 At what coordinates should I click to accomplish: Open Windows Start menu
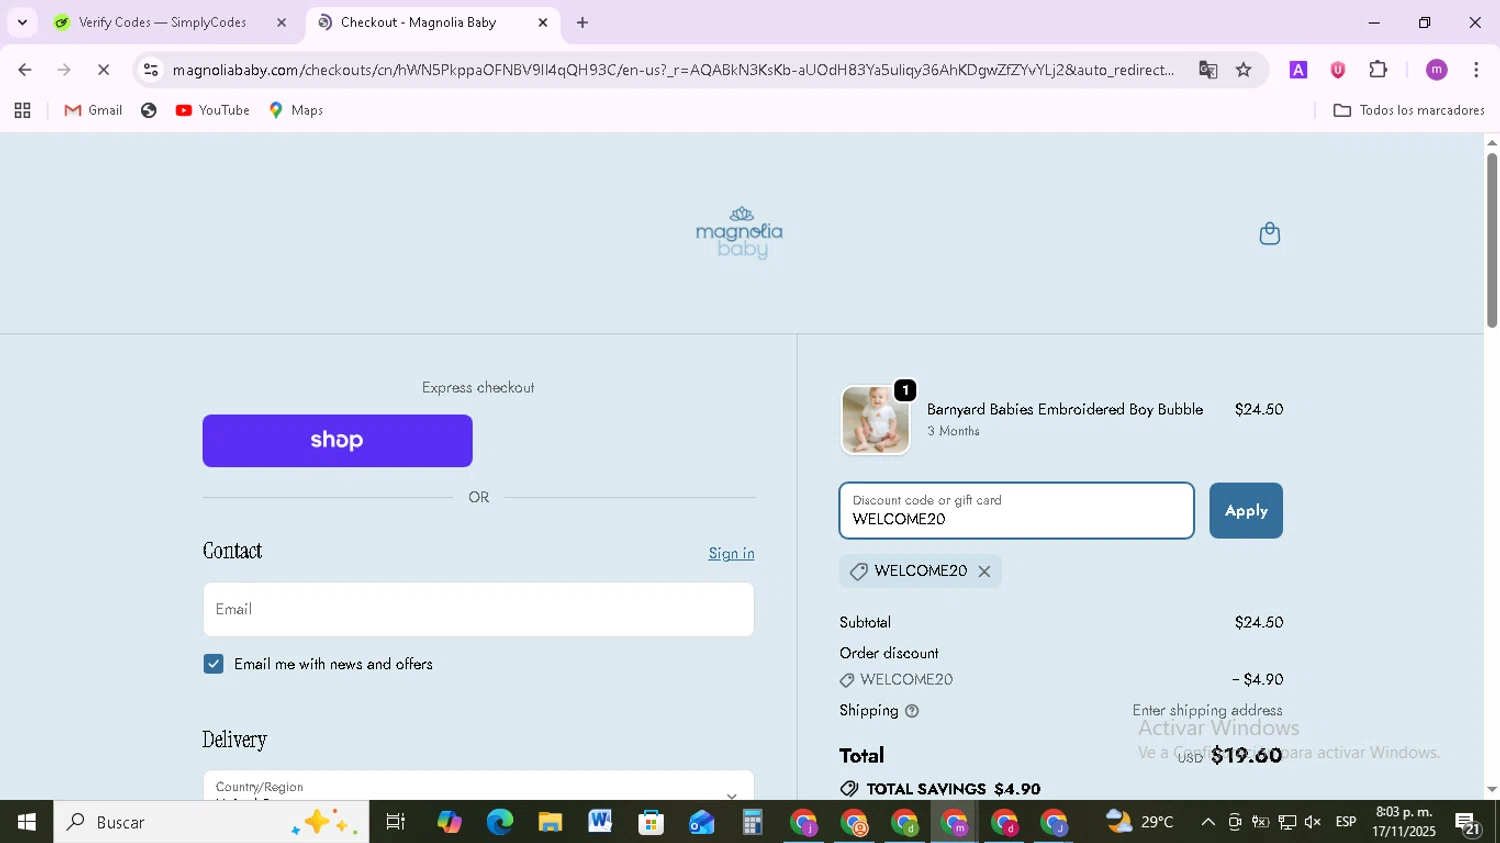pos(26,822)
